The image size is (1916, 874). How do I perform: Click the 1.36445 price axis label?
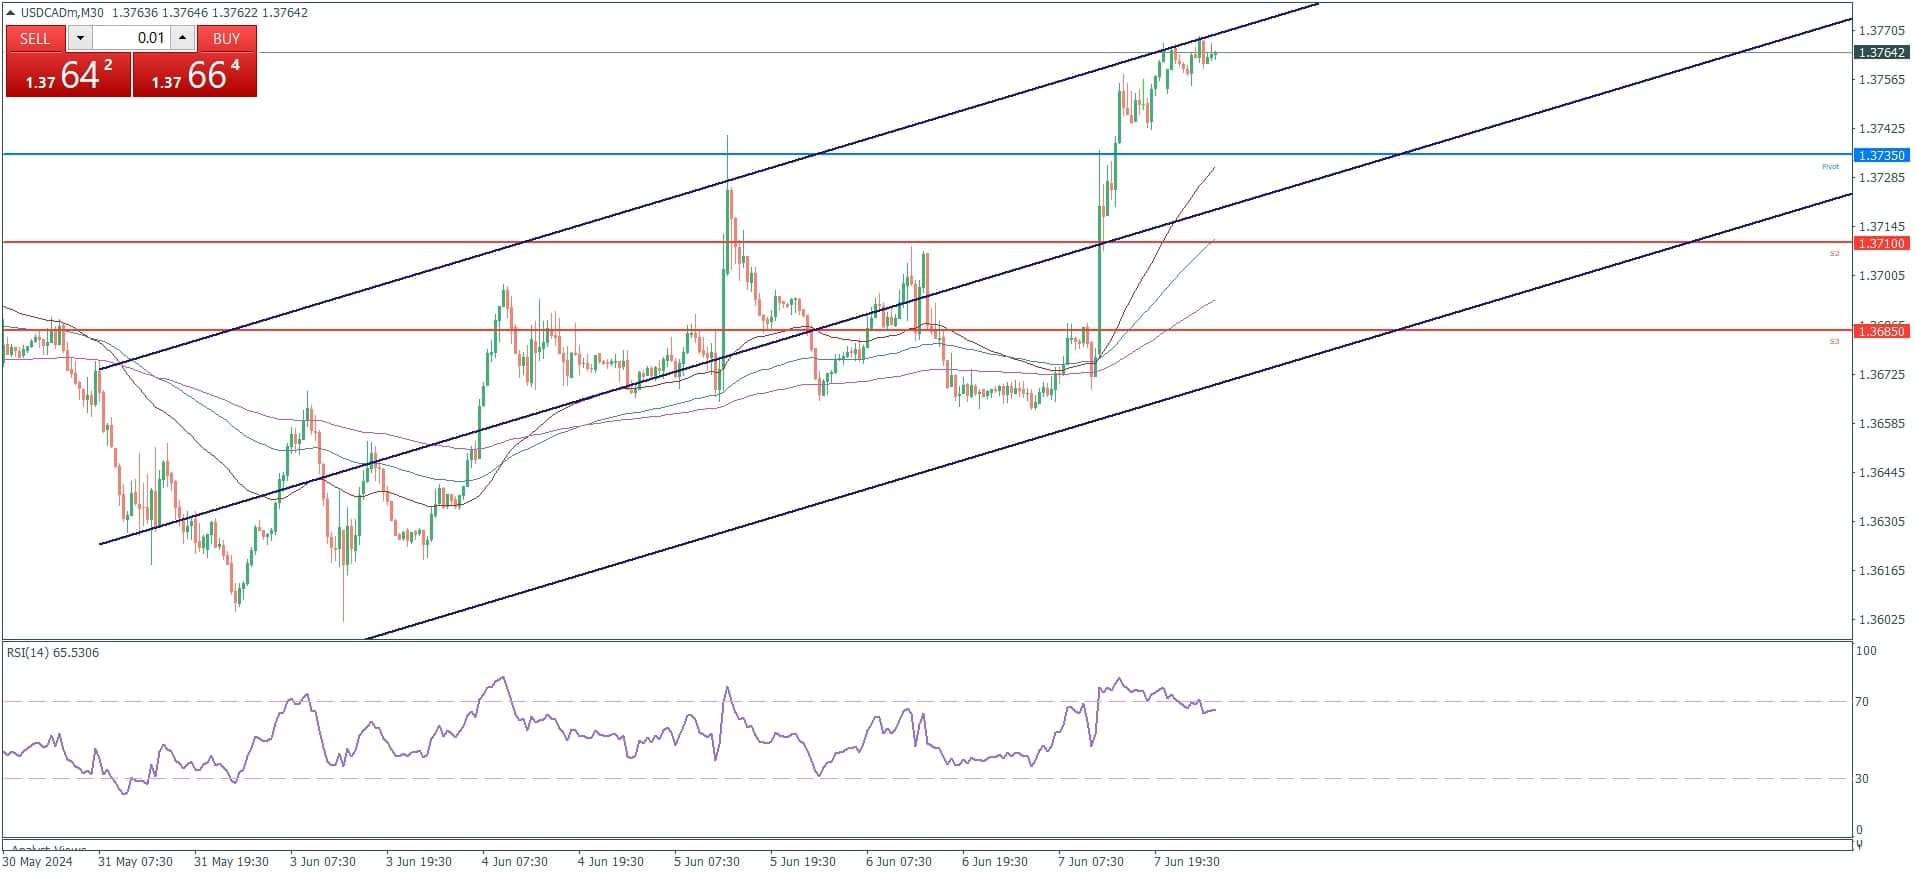coord(1881,473)
